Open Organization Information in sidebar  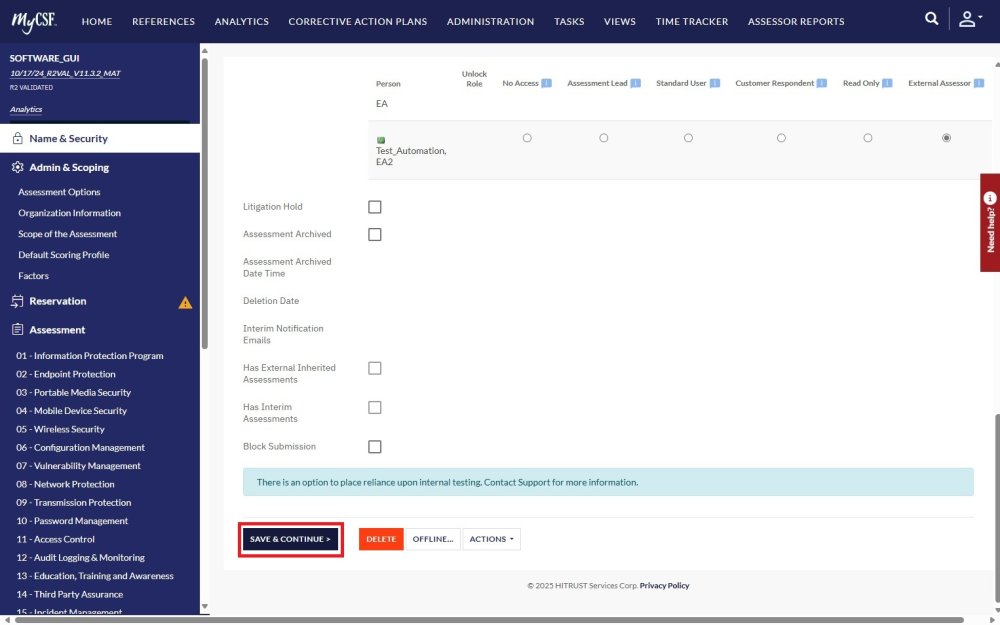70,213
